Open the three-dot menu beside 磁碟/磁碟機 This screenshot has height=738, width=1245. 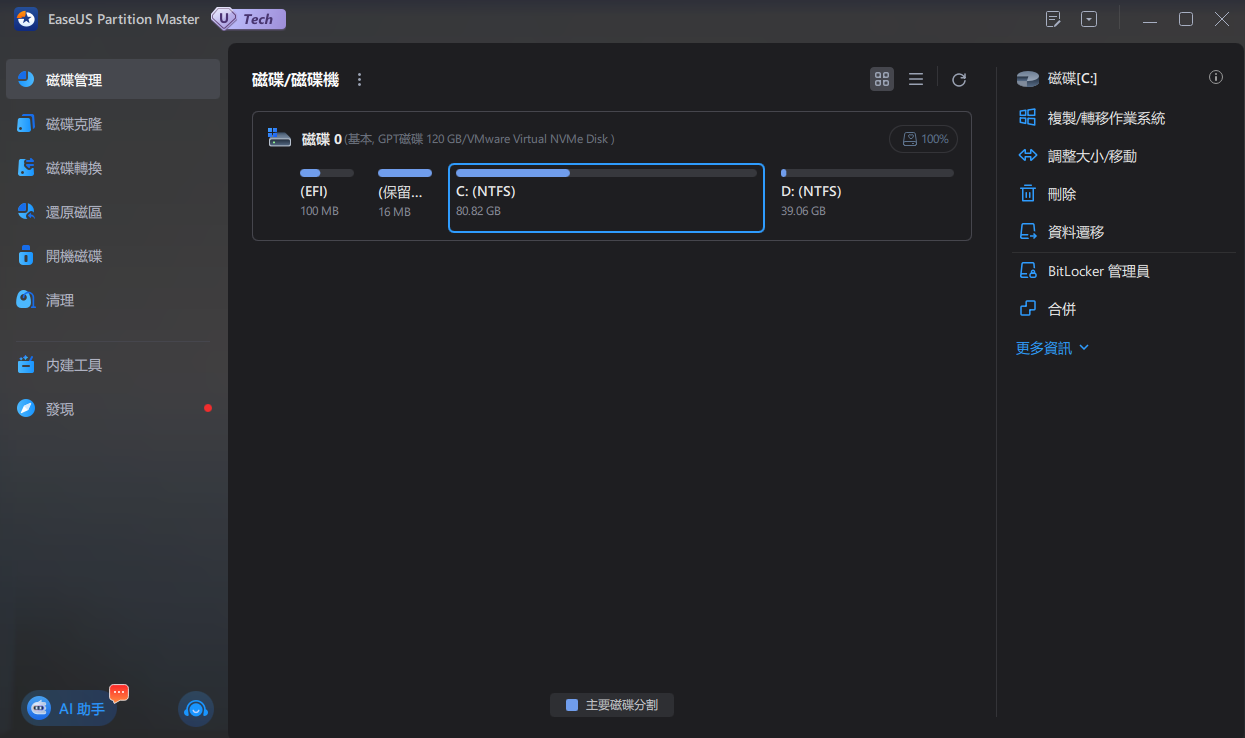(360, 80)
